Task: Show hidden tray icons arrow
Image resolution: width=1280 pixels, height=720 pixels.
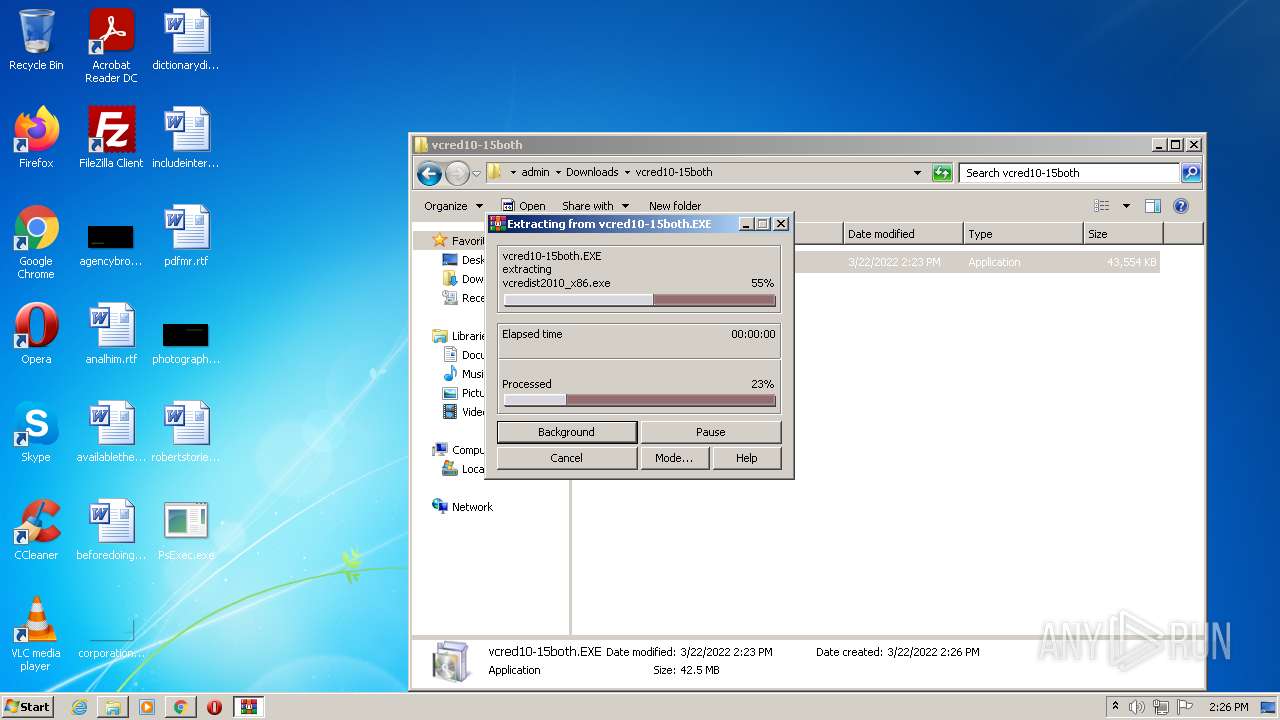Action: click(1115, 707)
